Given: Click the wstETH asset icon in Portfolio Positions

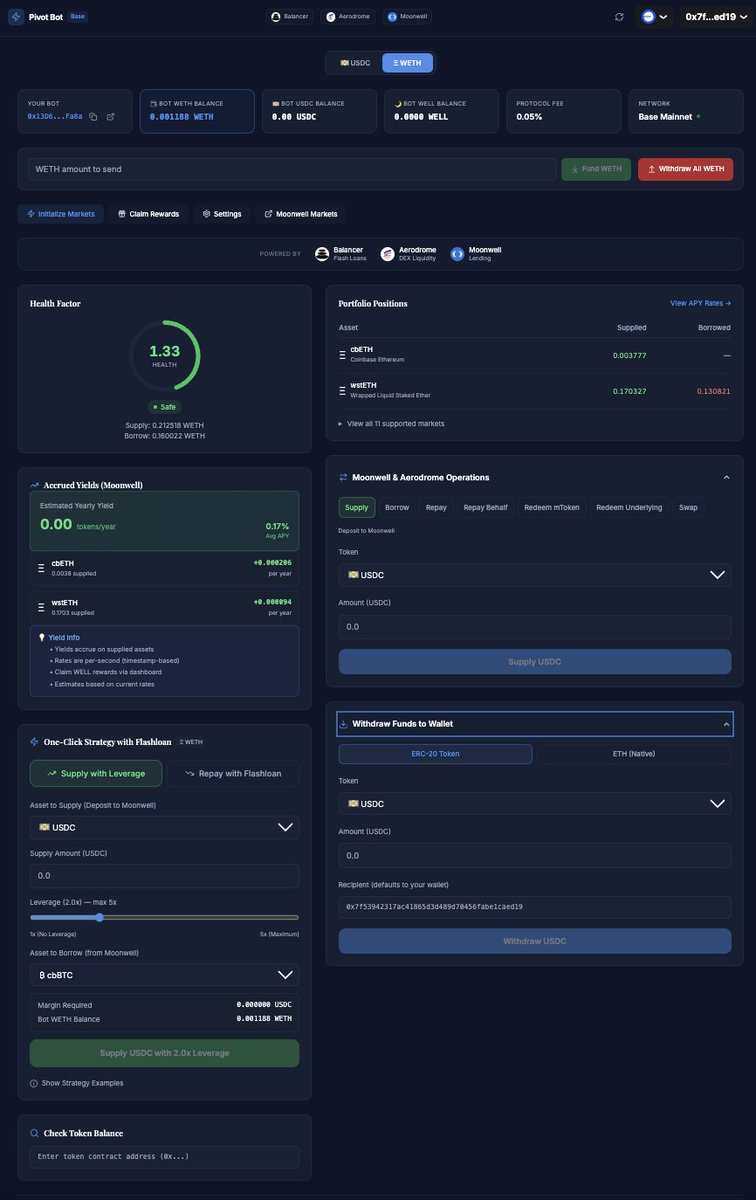Looking at the screenshot, I should pyautogui.click(x=343, y=390).
